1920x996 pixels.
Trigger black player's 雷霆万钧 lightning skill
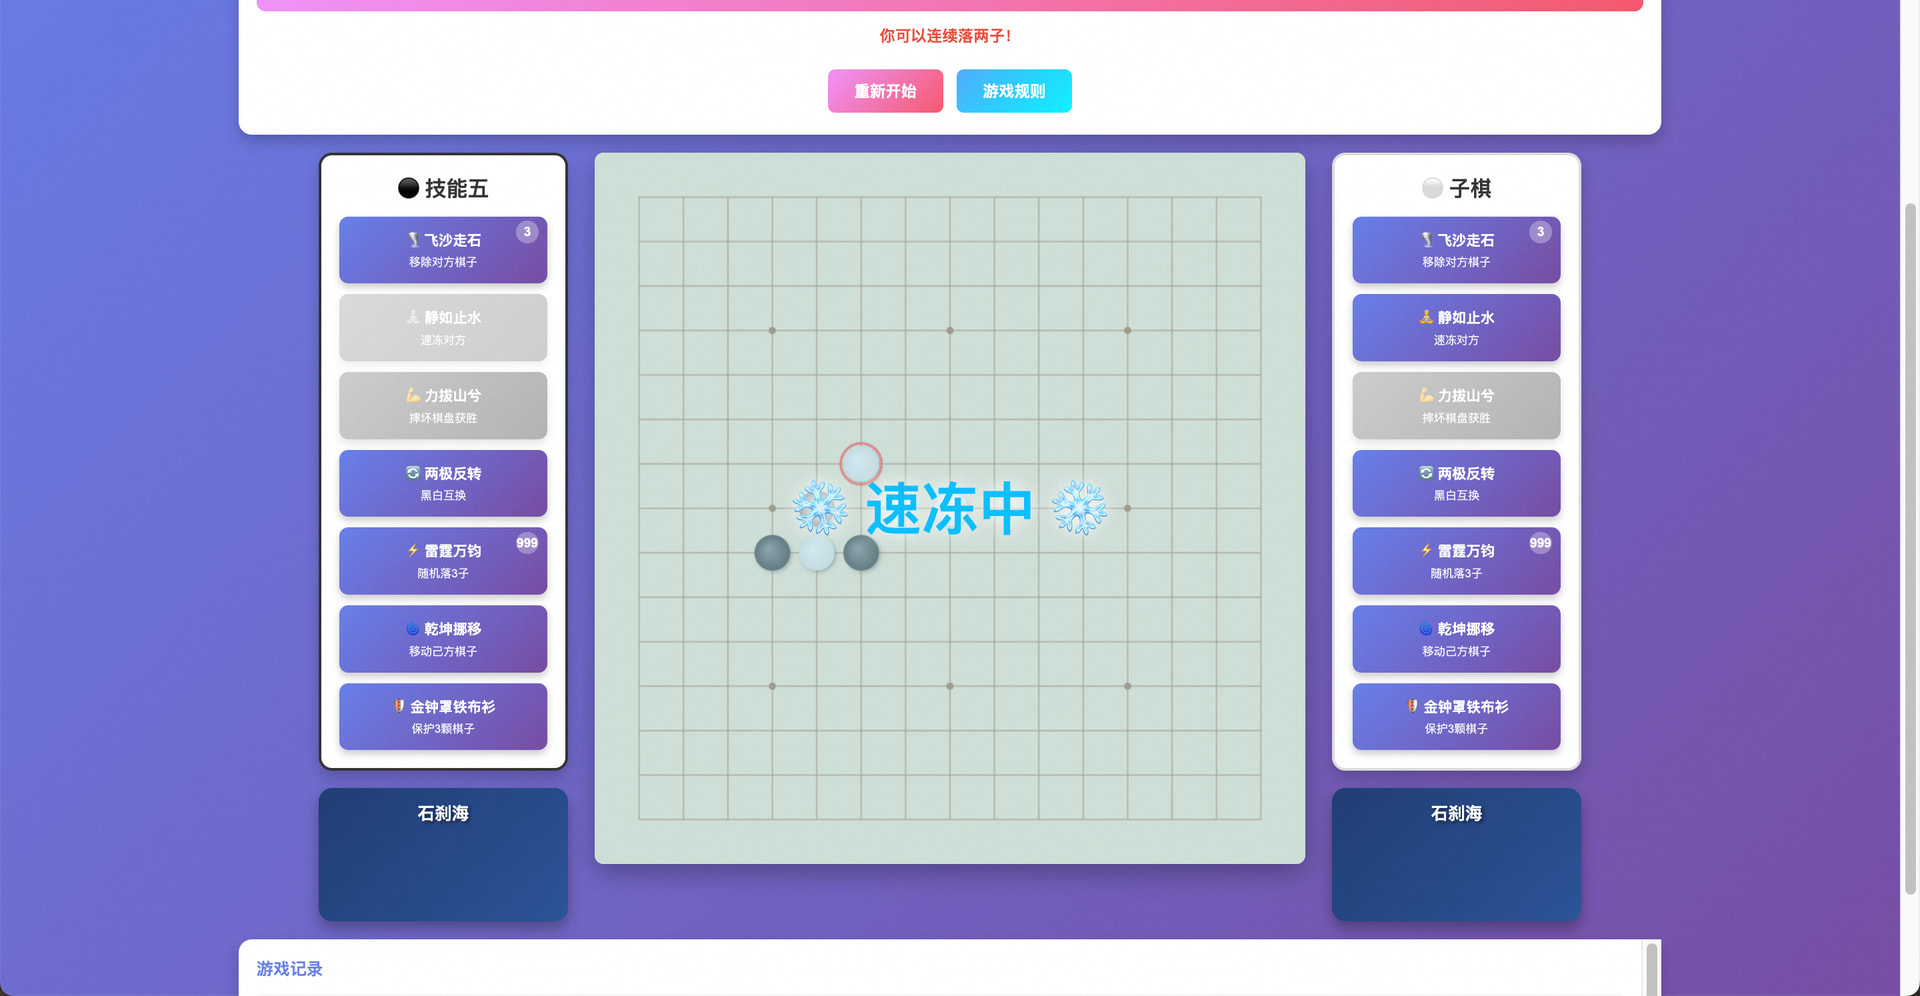click(x=442, y=561)
